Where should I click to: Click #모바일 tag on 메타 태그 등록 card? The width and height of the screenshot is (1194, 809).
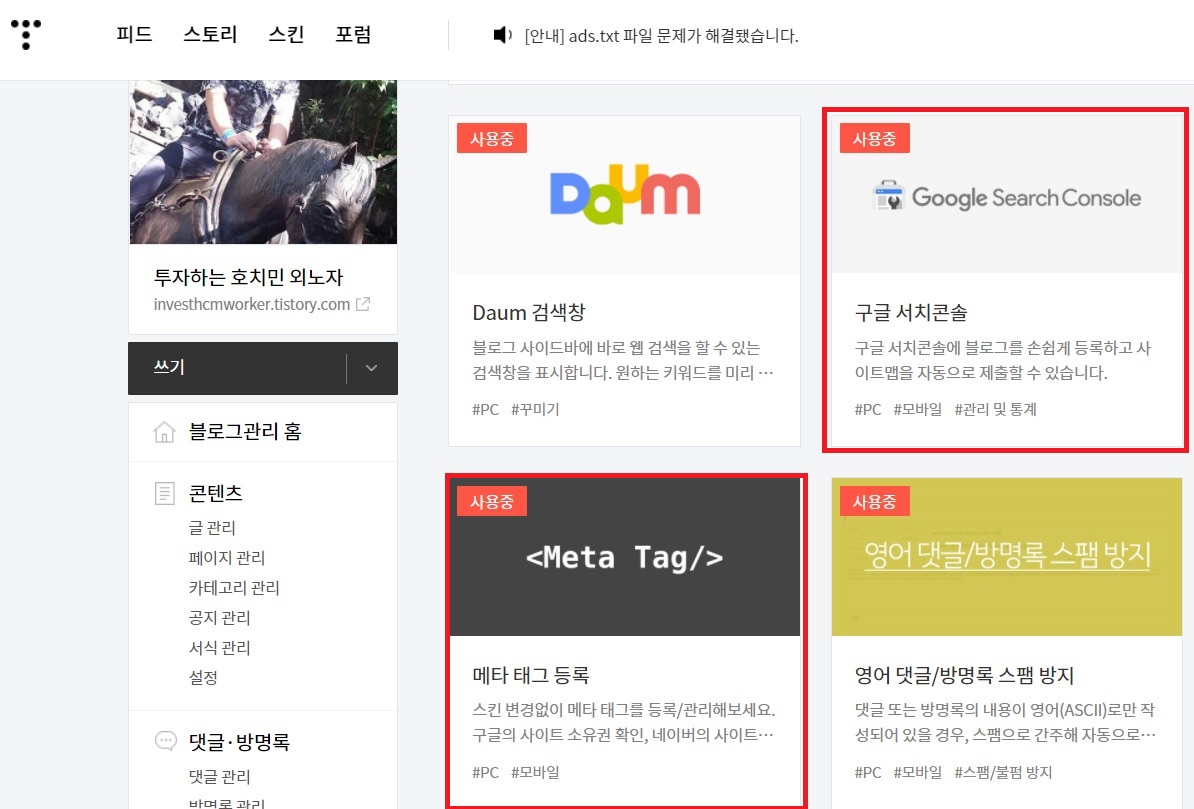[x=535, y=772]
